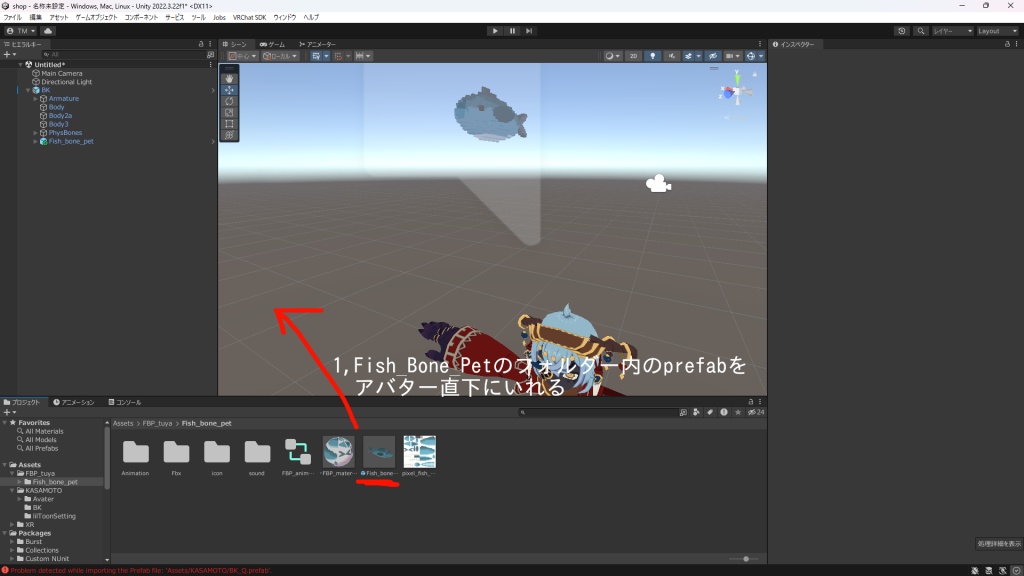Toggle the Gizmos display button
The height and width of the screenshot is (576, 1024).
751,56
